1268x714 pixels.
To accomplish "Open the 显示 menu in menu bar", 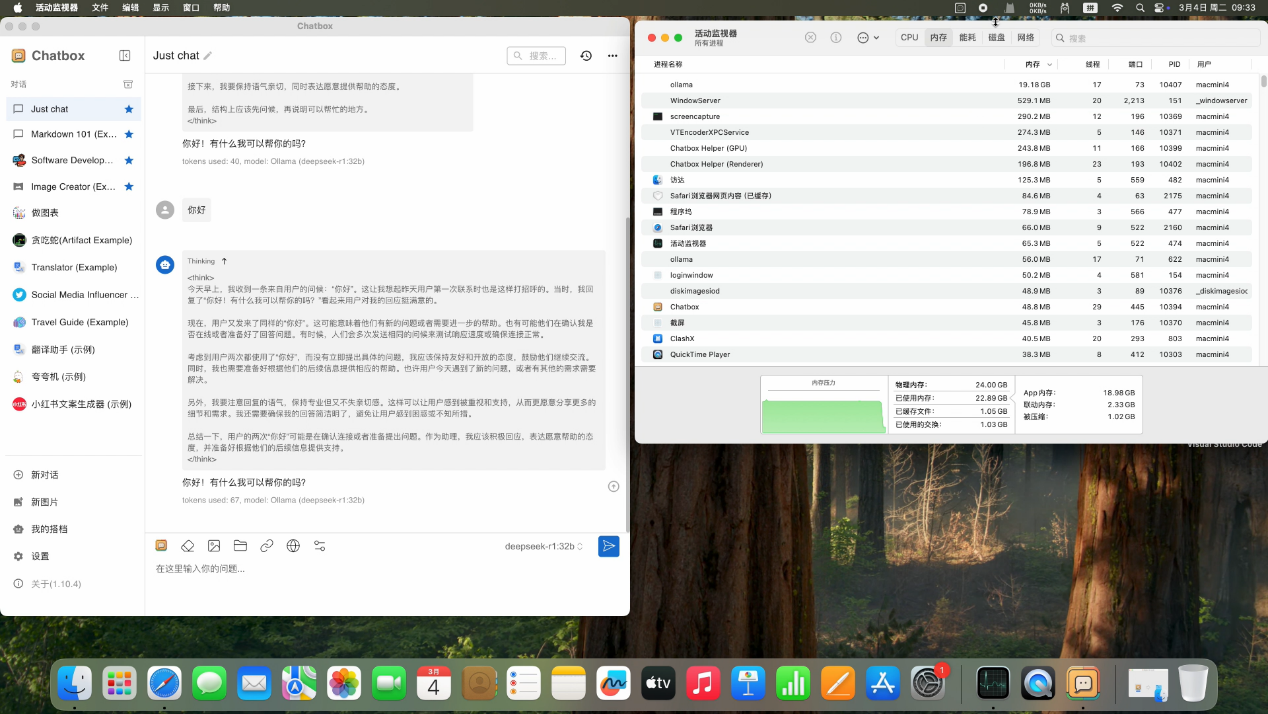I will click(161, 7).
